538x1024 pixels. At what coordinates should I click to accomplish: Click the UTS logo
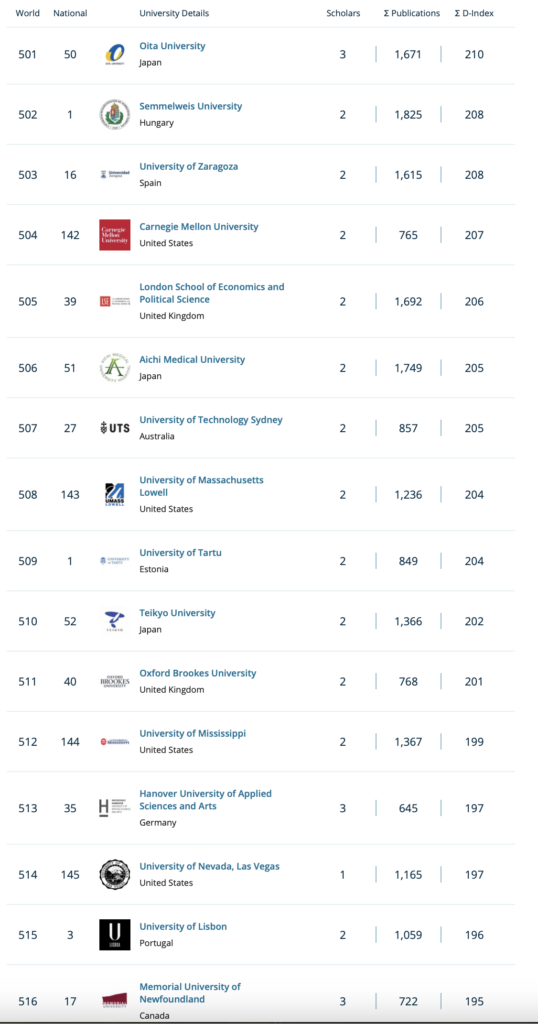[114, 428]
